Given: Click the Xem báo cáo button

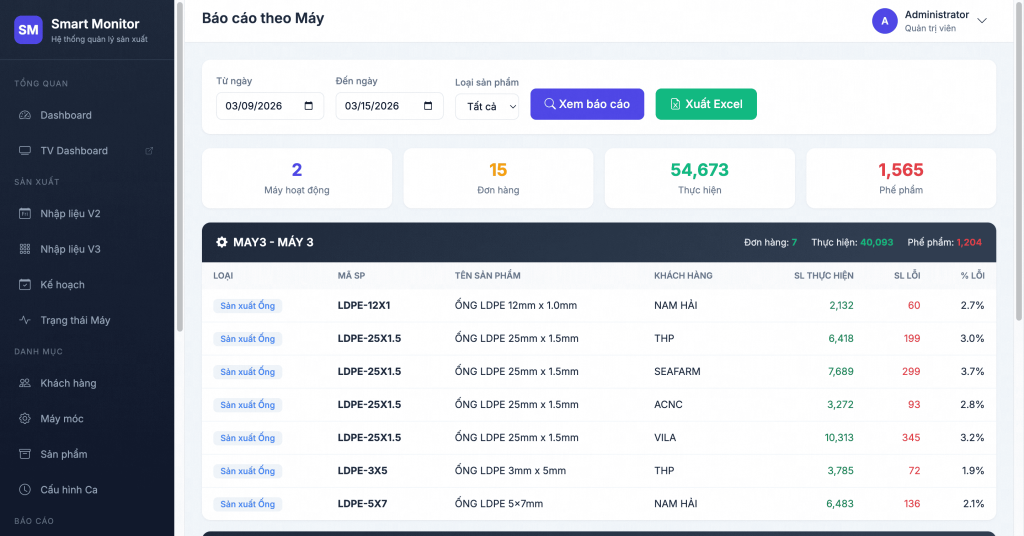Looking at the screenshot, I should tap(587, 104).
